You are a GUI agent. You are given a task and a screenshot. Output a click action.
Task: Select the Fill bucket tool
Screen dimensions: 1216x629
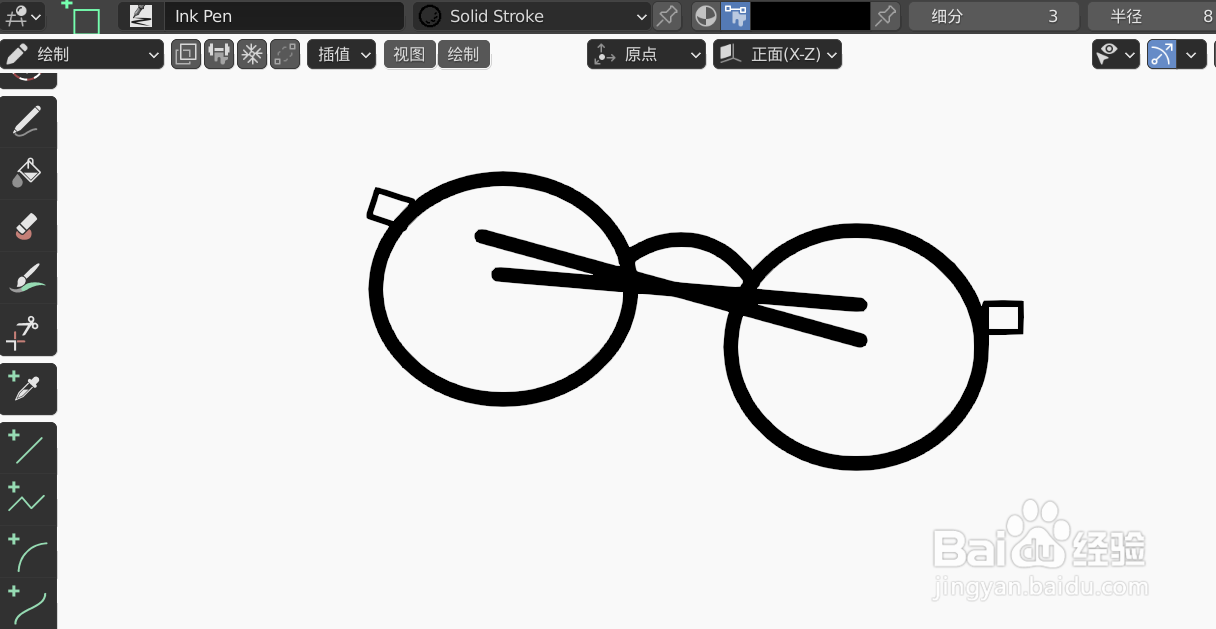pos(28,173)
